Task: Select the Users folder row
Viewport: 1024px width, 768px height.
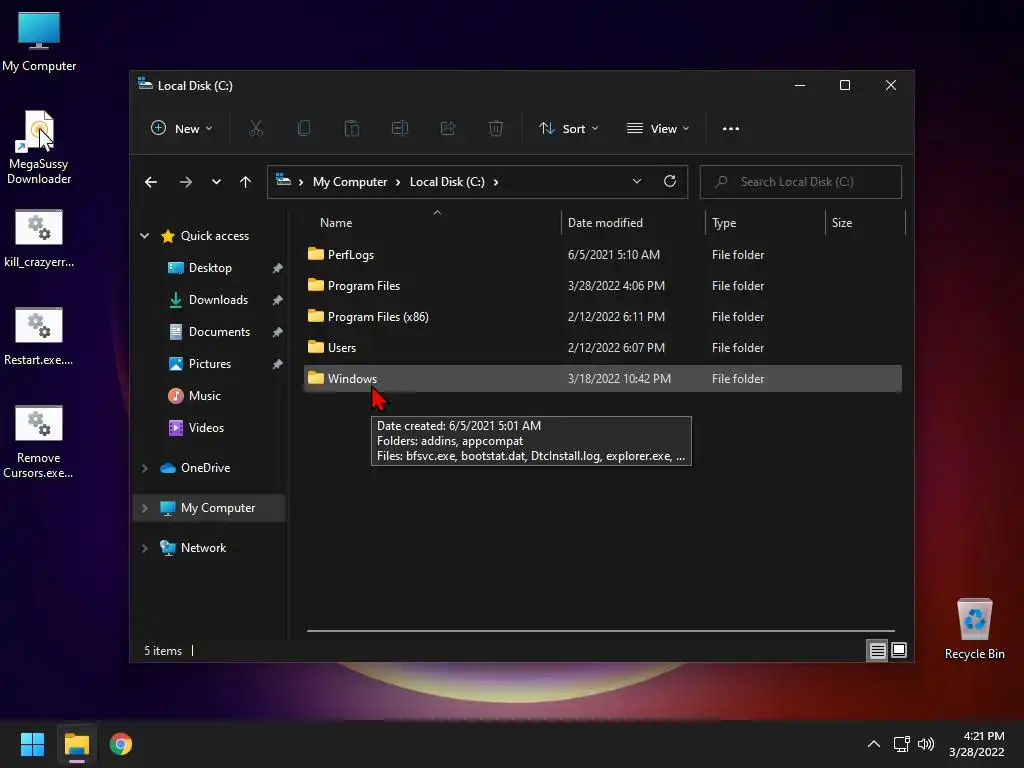Action: [603, 347]
